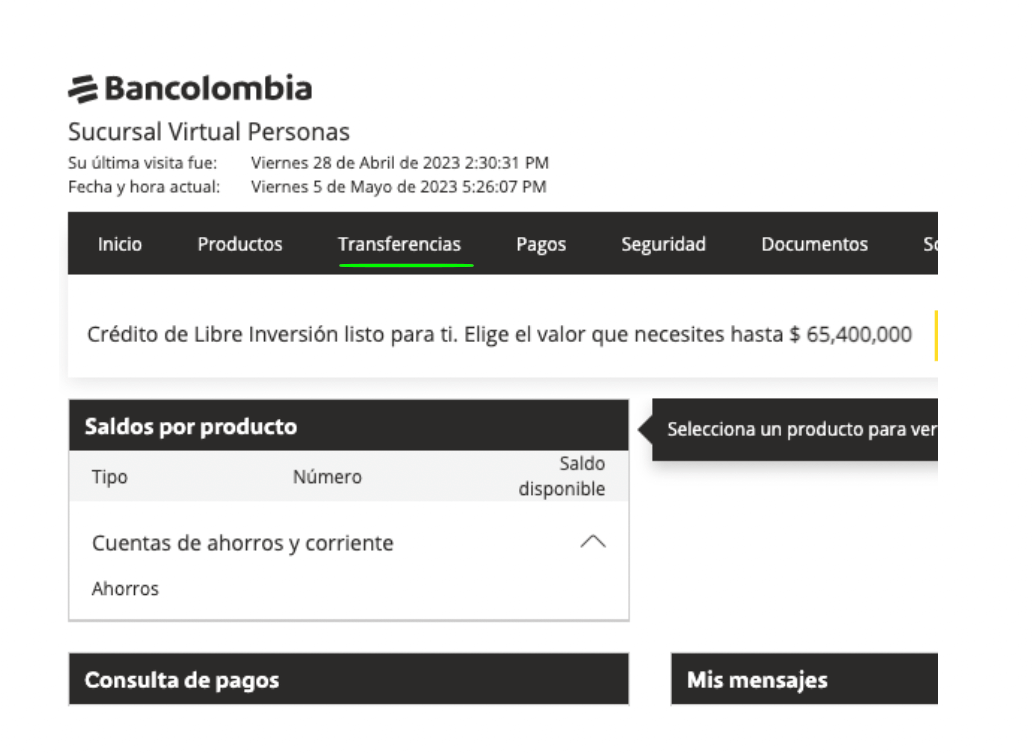Screen dimensions: 1032x754
Task: Select the Productos navigation tab
Action: (239, 242)
